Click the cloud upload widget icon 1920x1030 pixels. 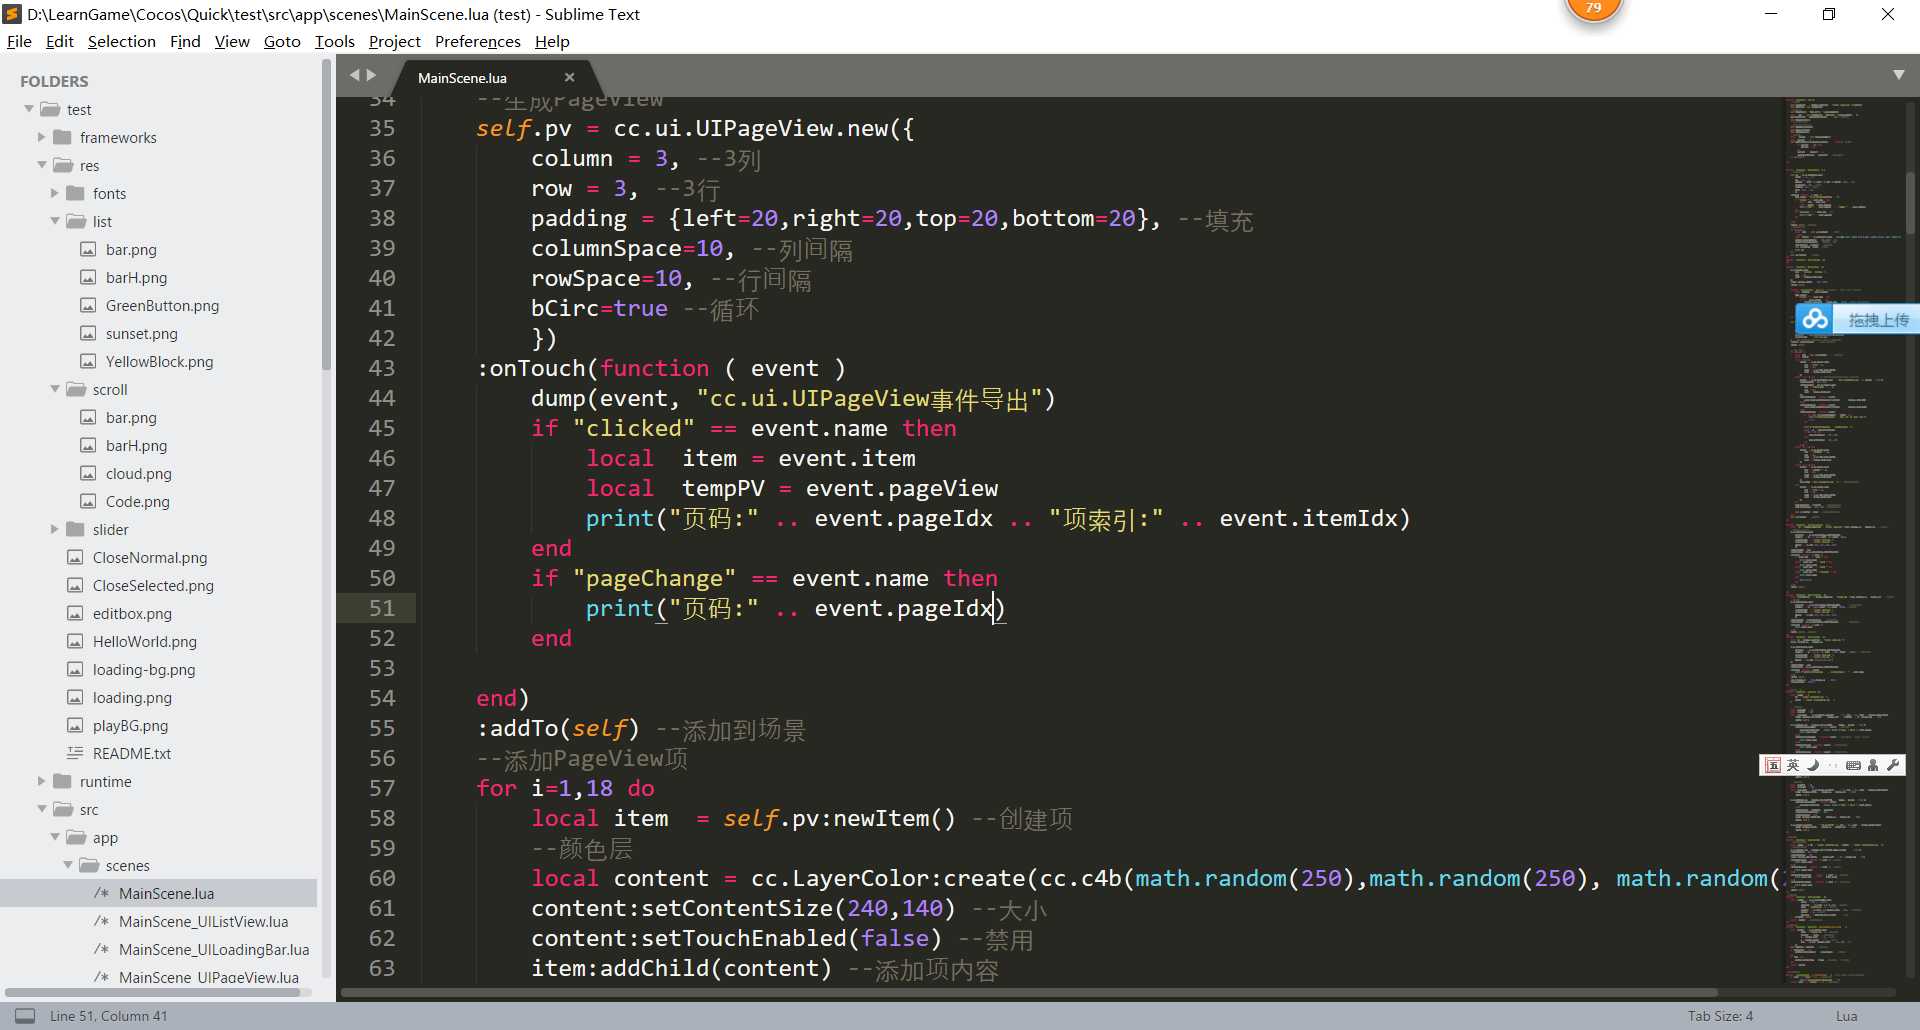1815,319
